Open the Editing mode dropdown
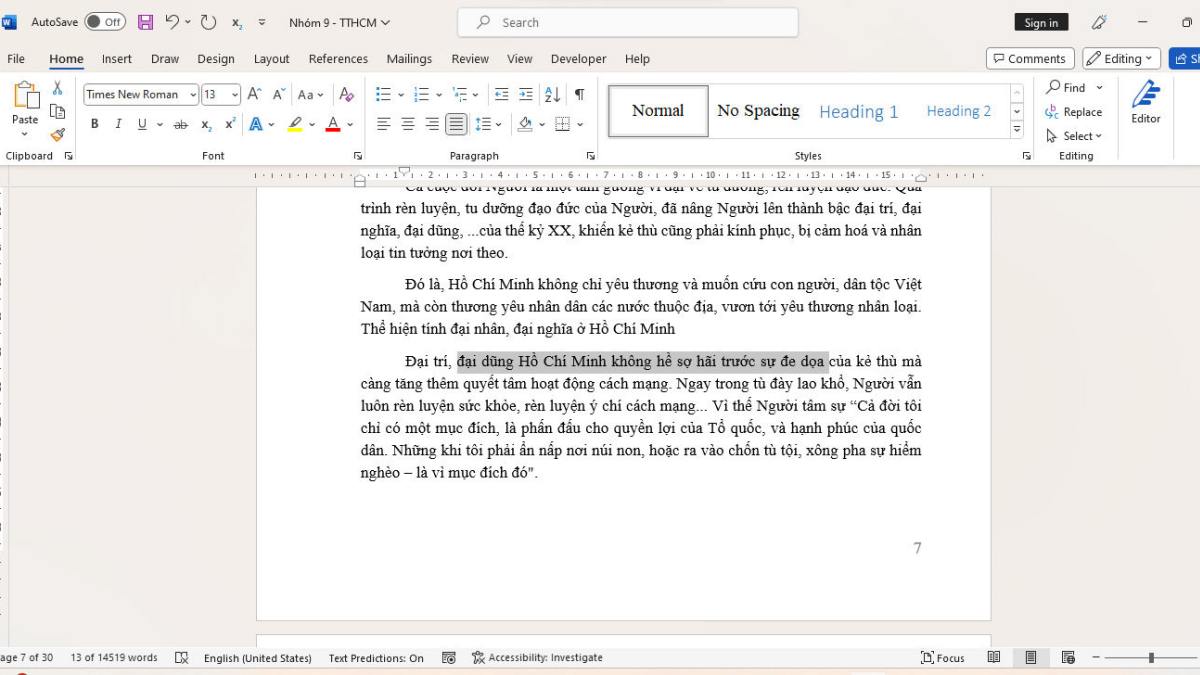The width and height of the screenshot is (1200, 675). [x=1121, y=59]
